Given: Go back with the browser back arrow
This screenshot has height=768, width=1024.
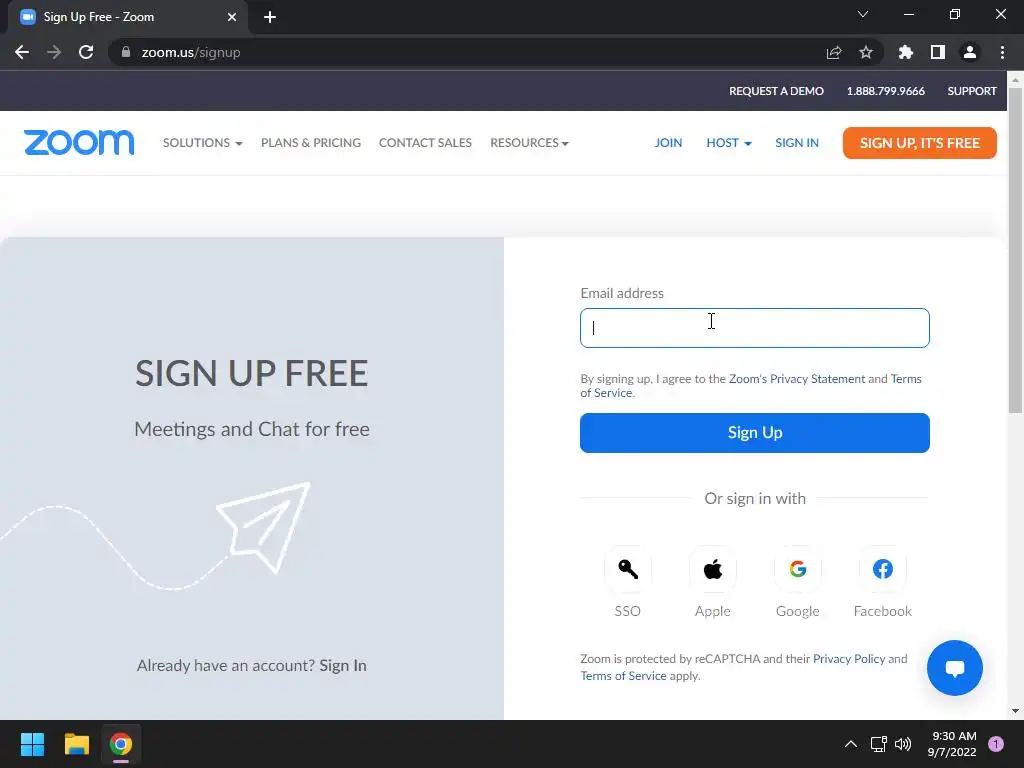Looking at the screenshot, I should coord(22,52).
